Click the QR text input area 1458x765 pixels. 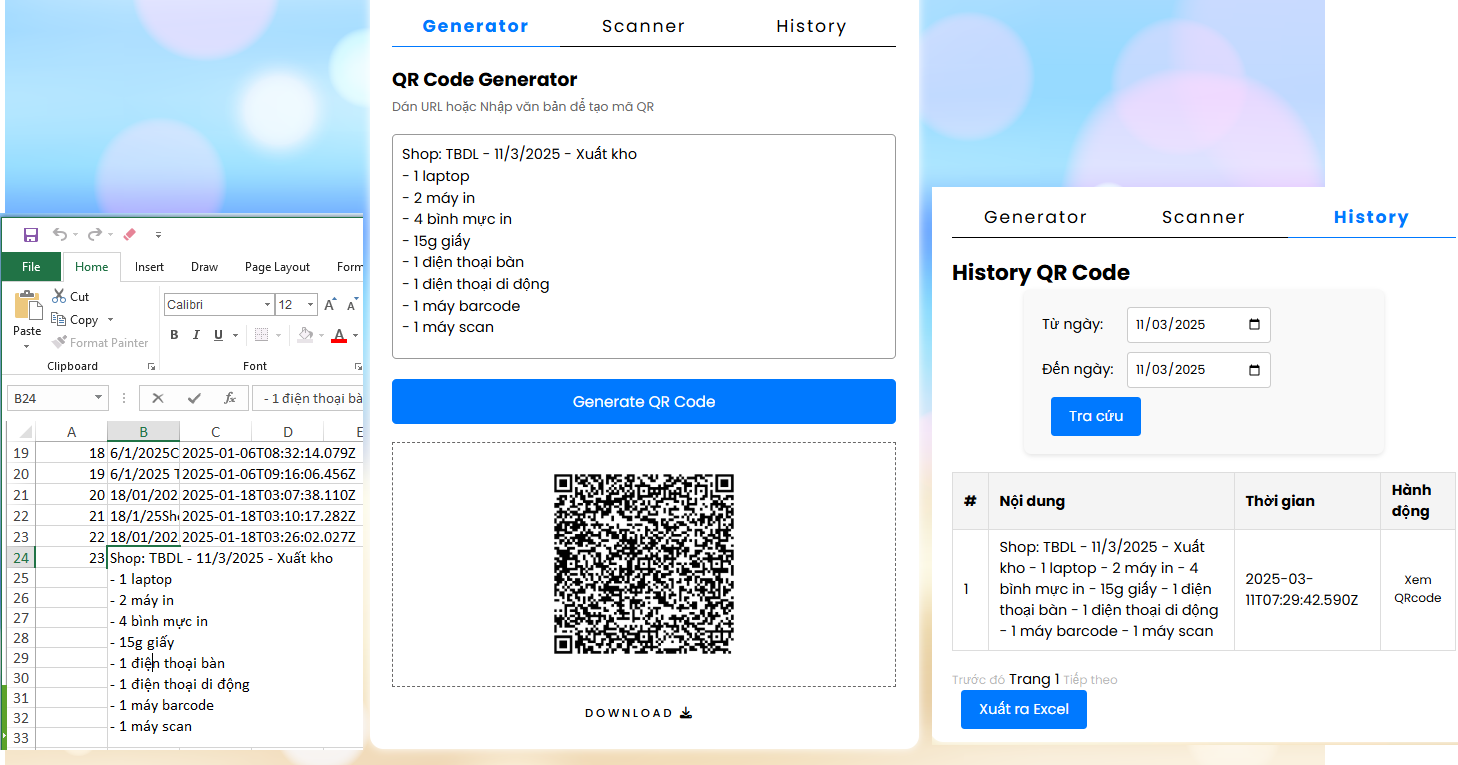tap(643, 246)
